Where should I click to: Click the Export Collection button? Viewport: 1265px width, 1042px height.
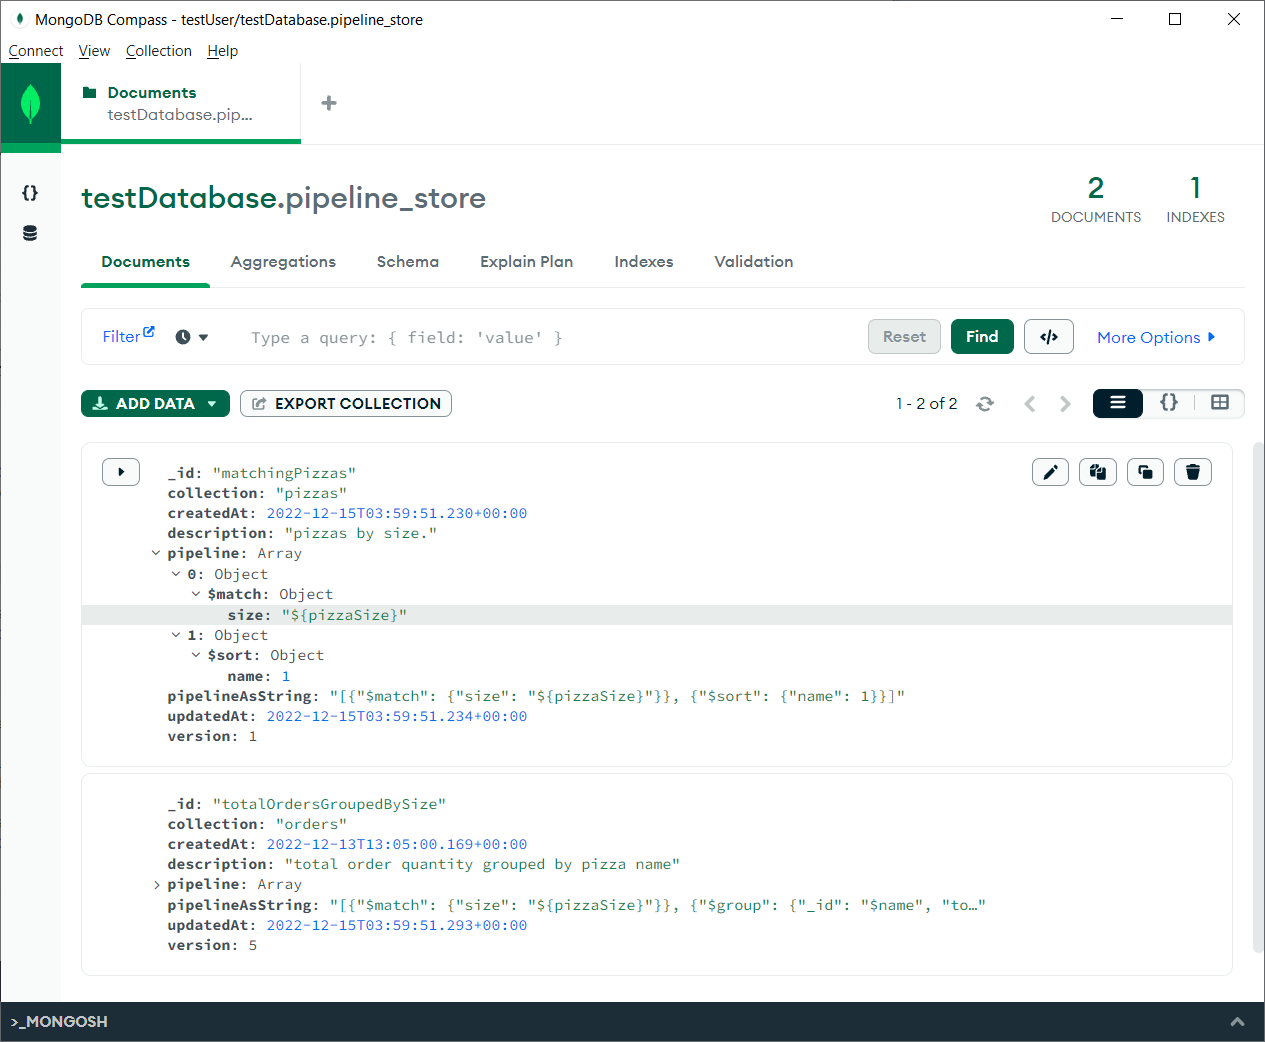click(346, 404)
